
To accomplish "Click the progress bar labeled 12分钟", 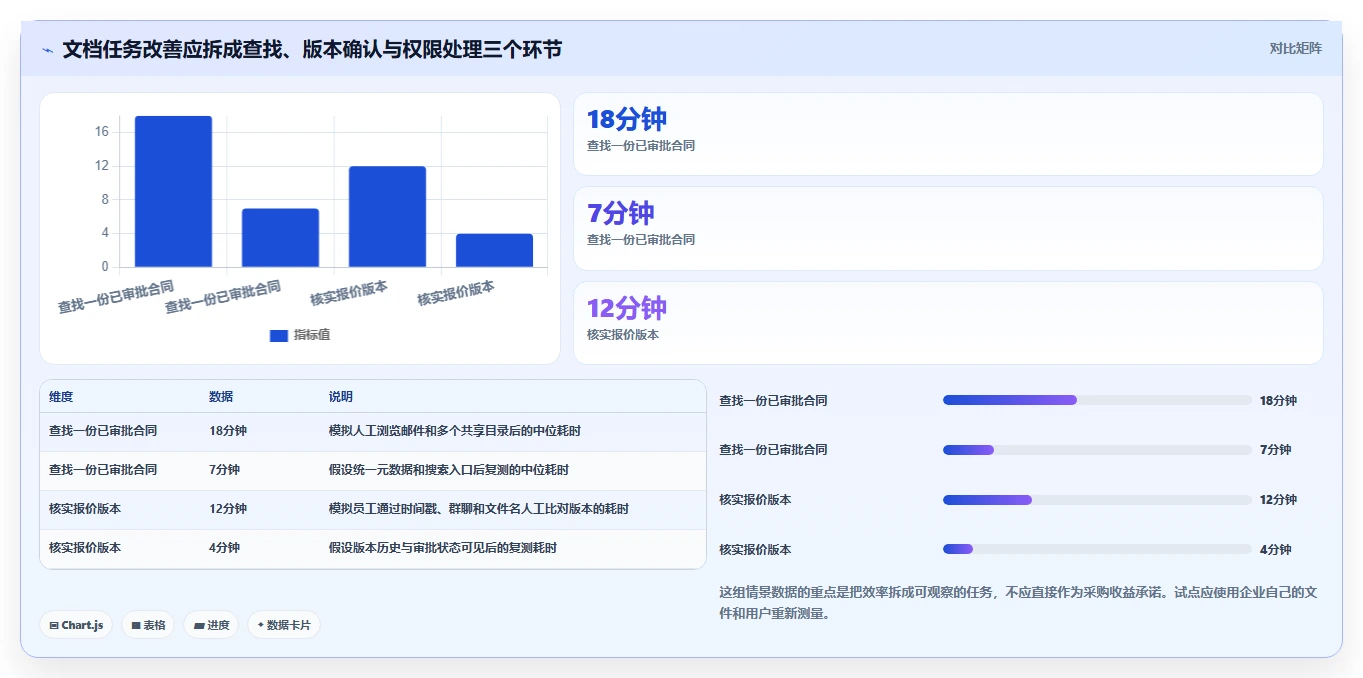I will (1097, 500).
